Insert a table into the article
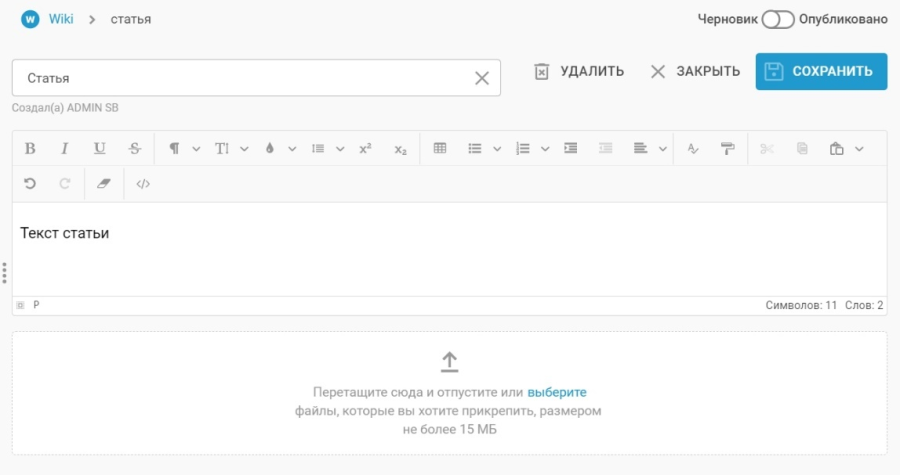 pos(440,149)
